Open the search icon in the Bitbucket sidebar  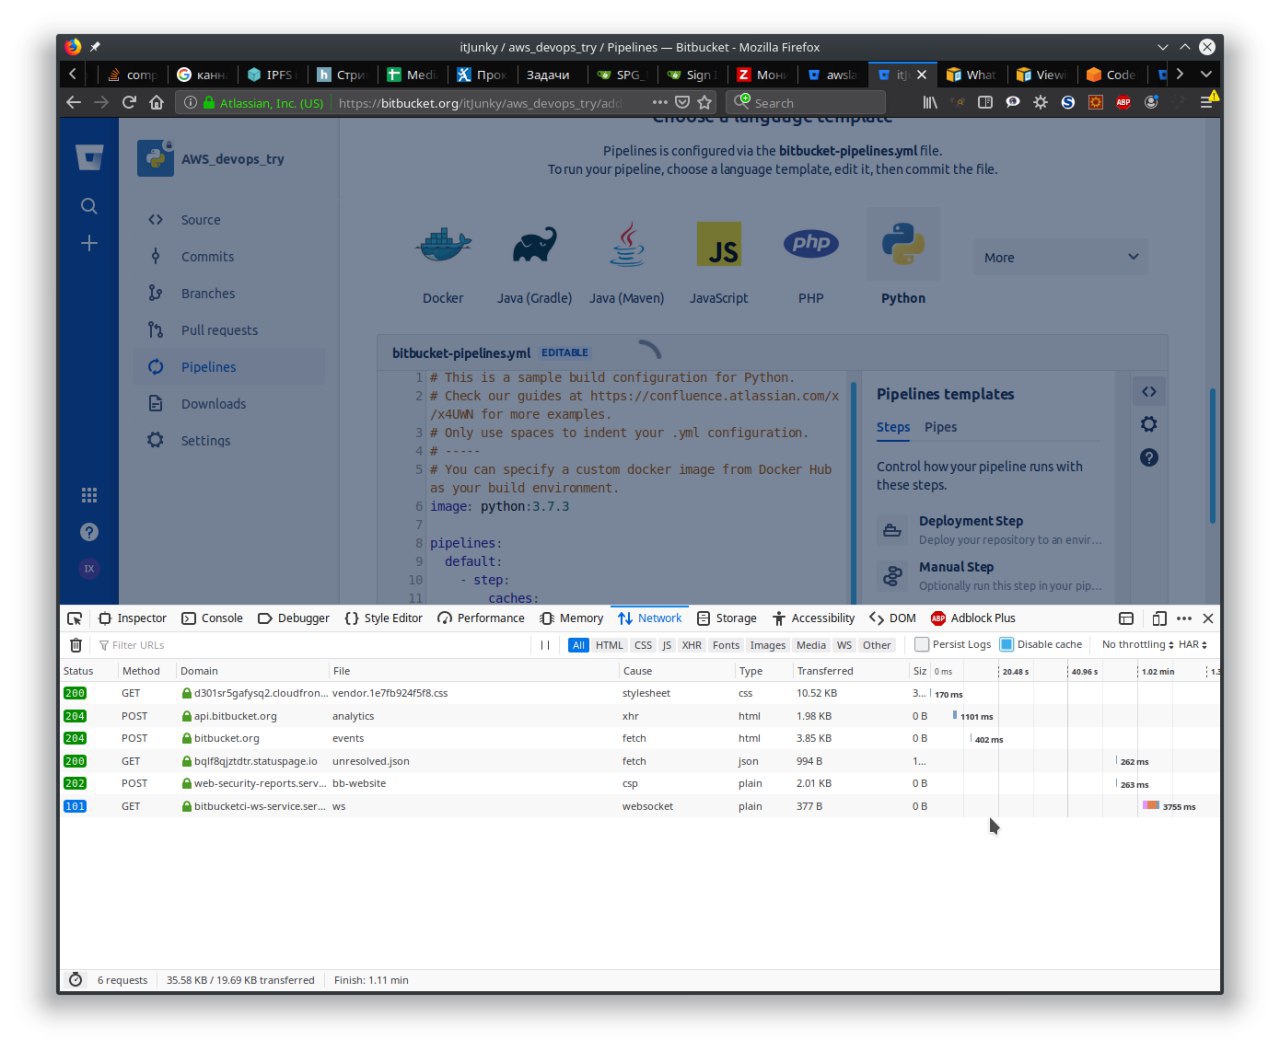pyautogui.click(x=89, y=206)
